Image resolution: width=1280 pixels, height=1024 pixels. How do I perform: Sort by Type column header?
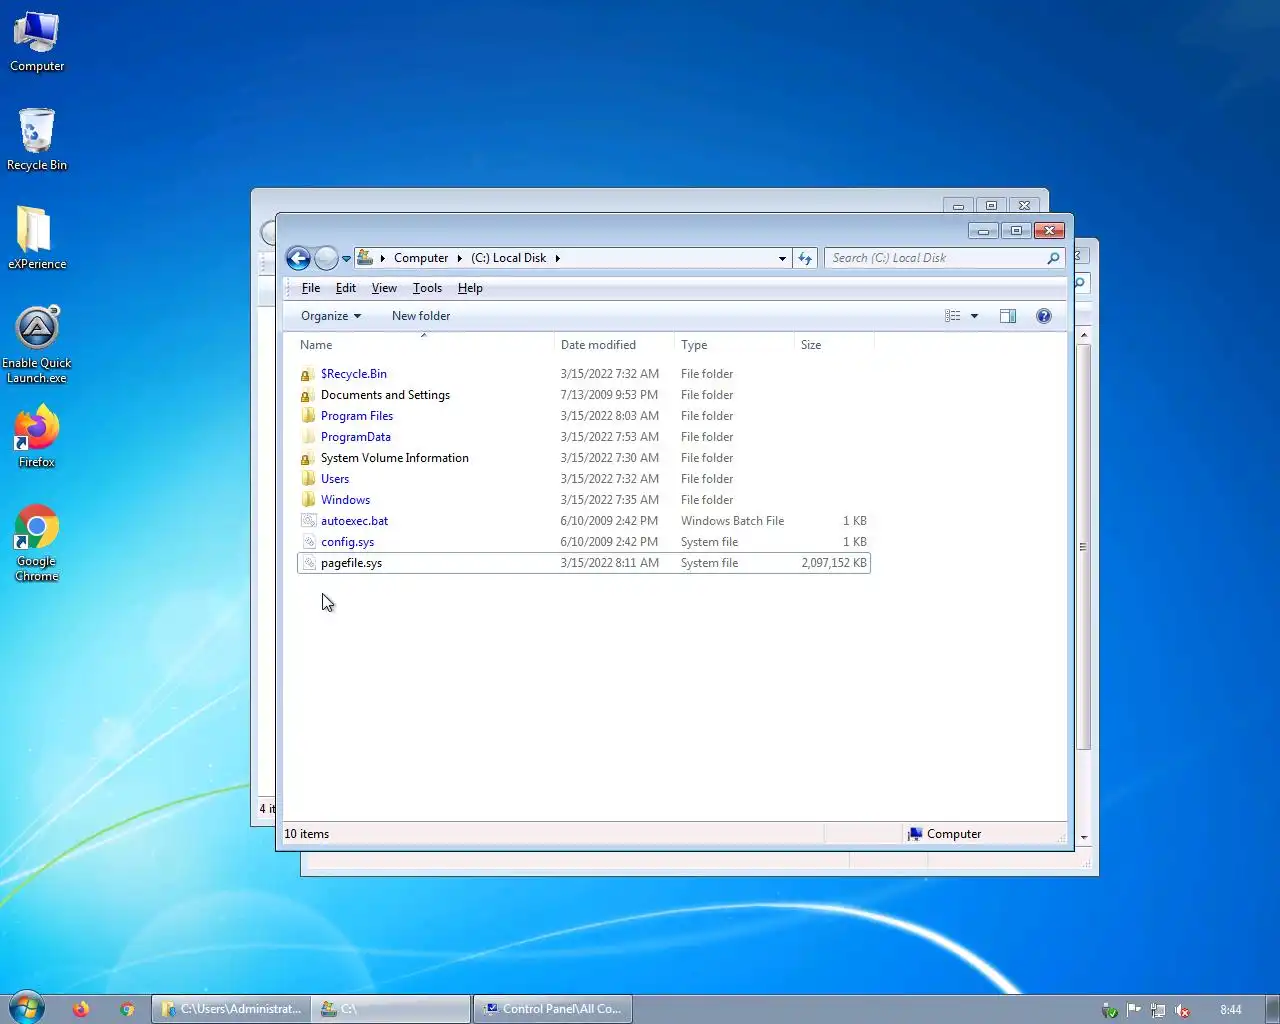pos(734,345)
